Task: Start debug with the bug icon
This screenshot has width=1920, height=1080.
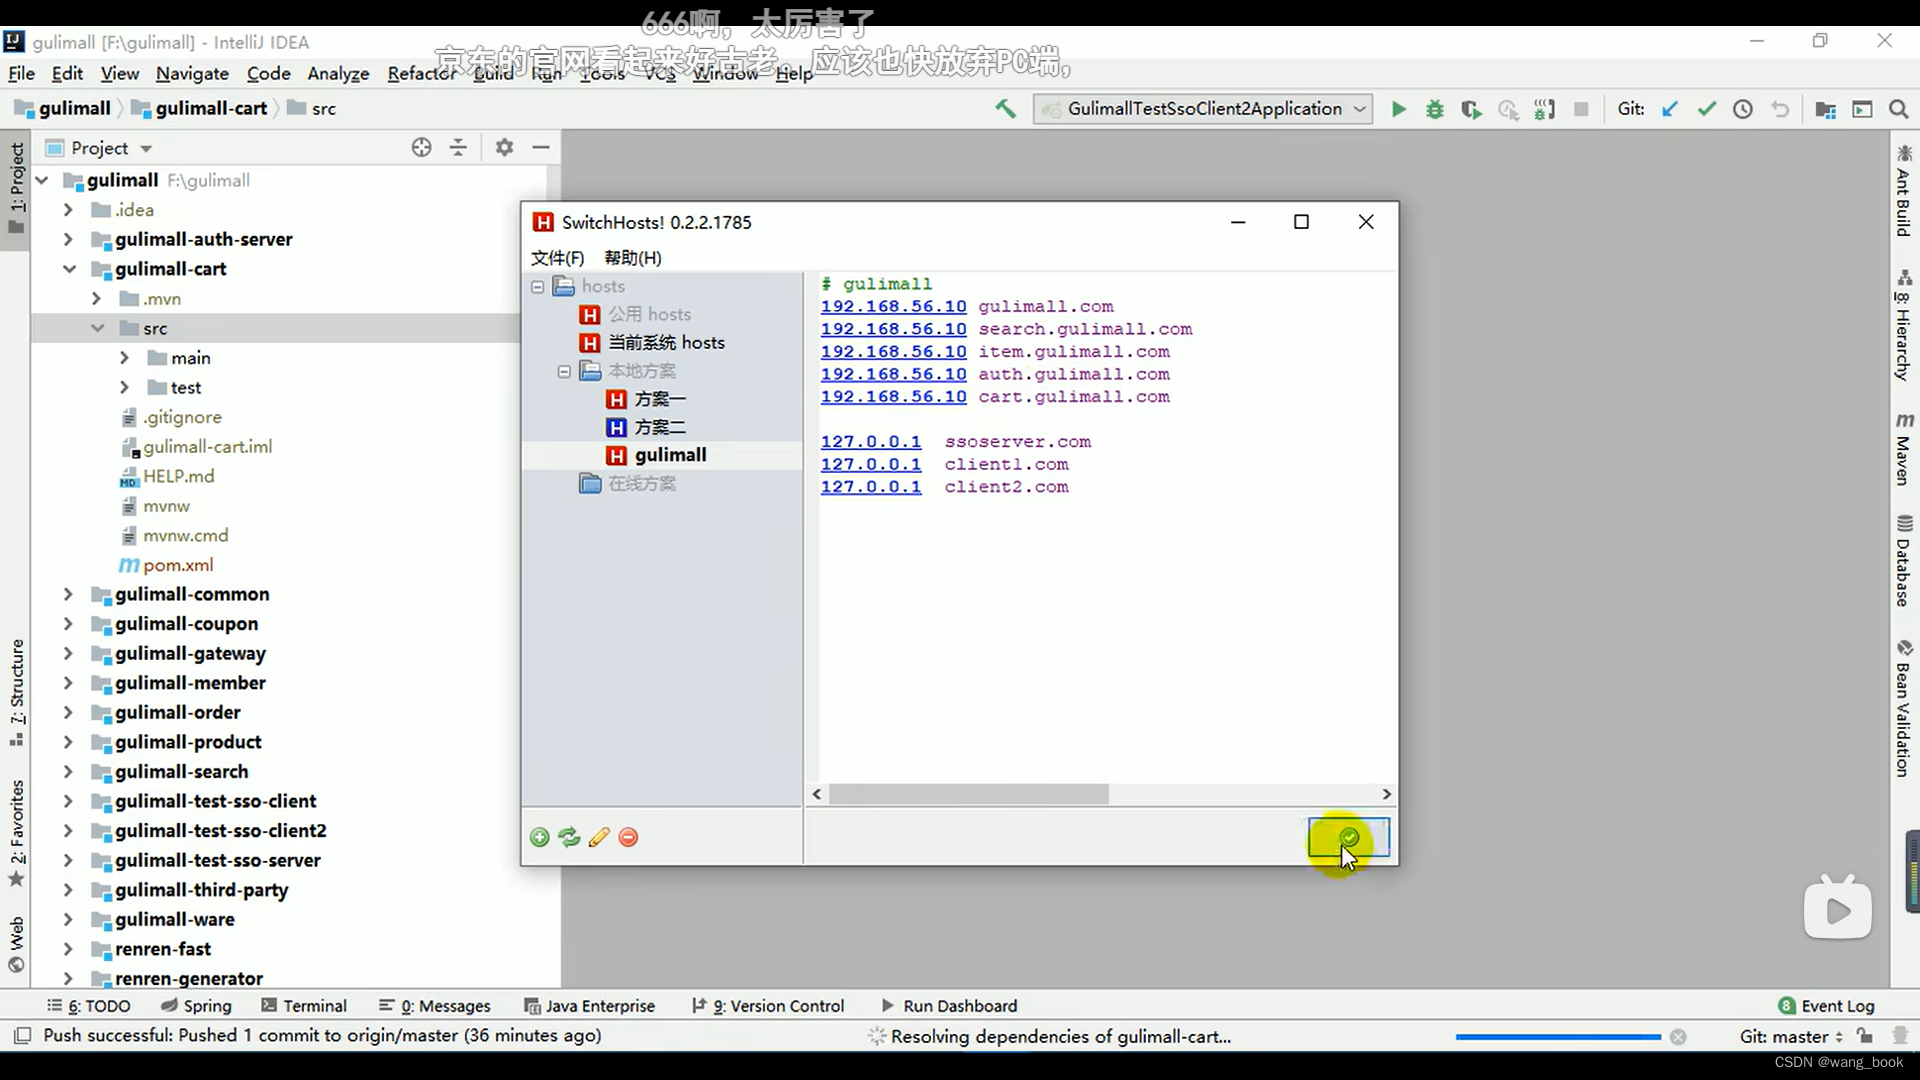Action: (1435, 109)
